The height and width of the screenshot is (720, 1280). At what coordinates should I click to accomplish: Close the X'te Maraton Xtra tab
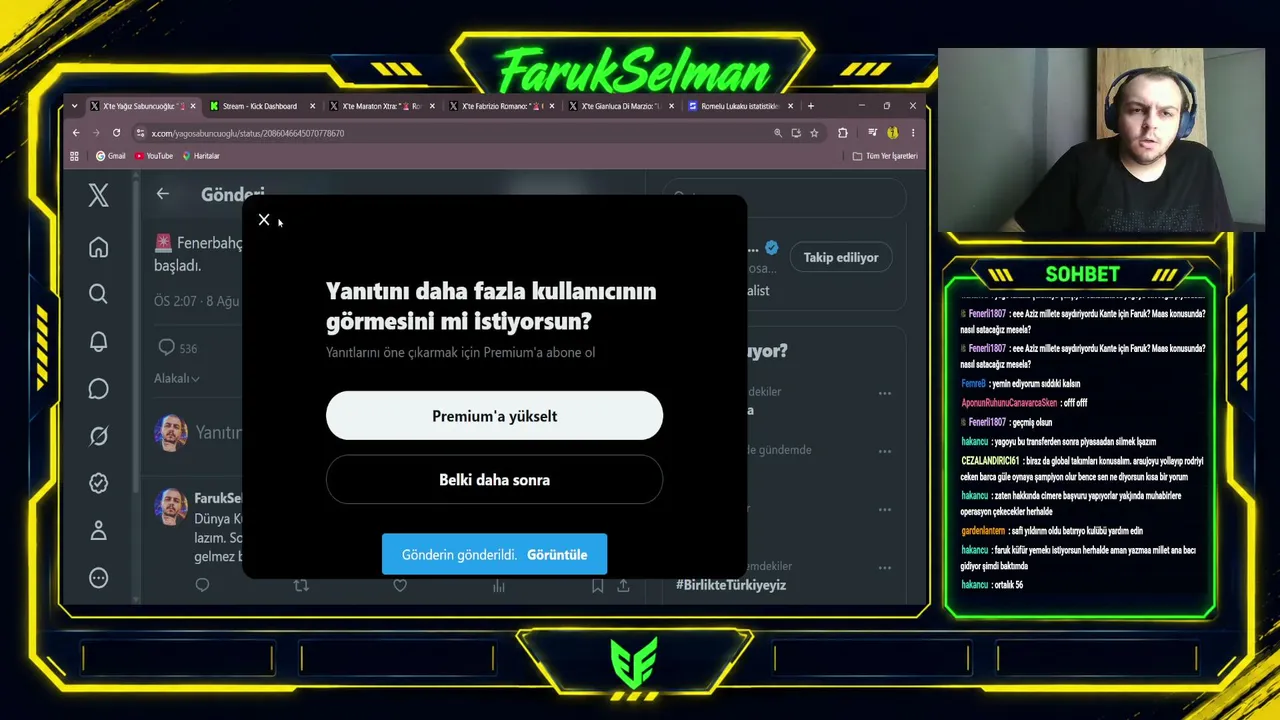click(x=432, y=106)
